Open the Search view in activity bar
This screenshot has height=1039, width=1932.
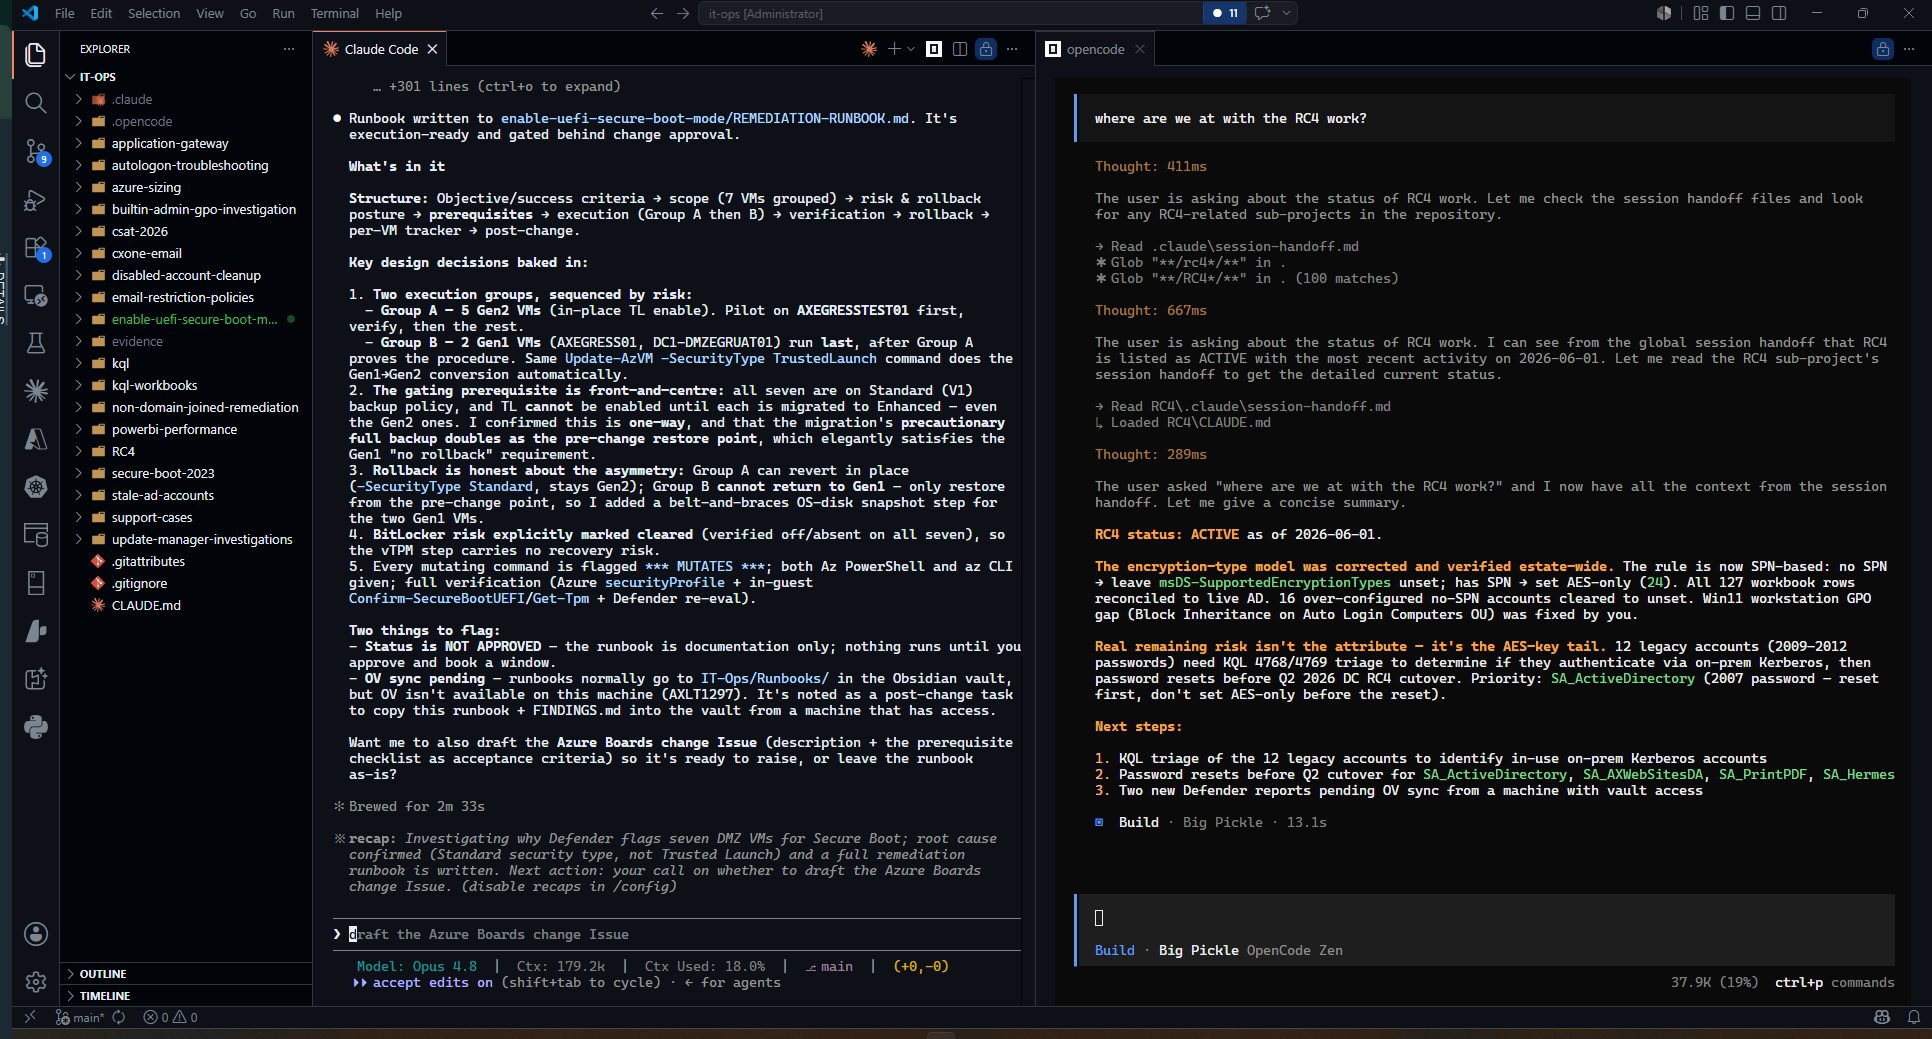[36, 102]
